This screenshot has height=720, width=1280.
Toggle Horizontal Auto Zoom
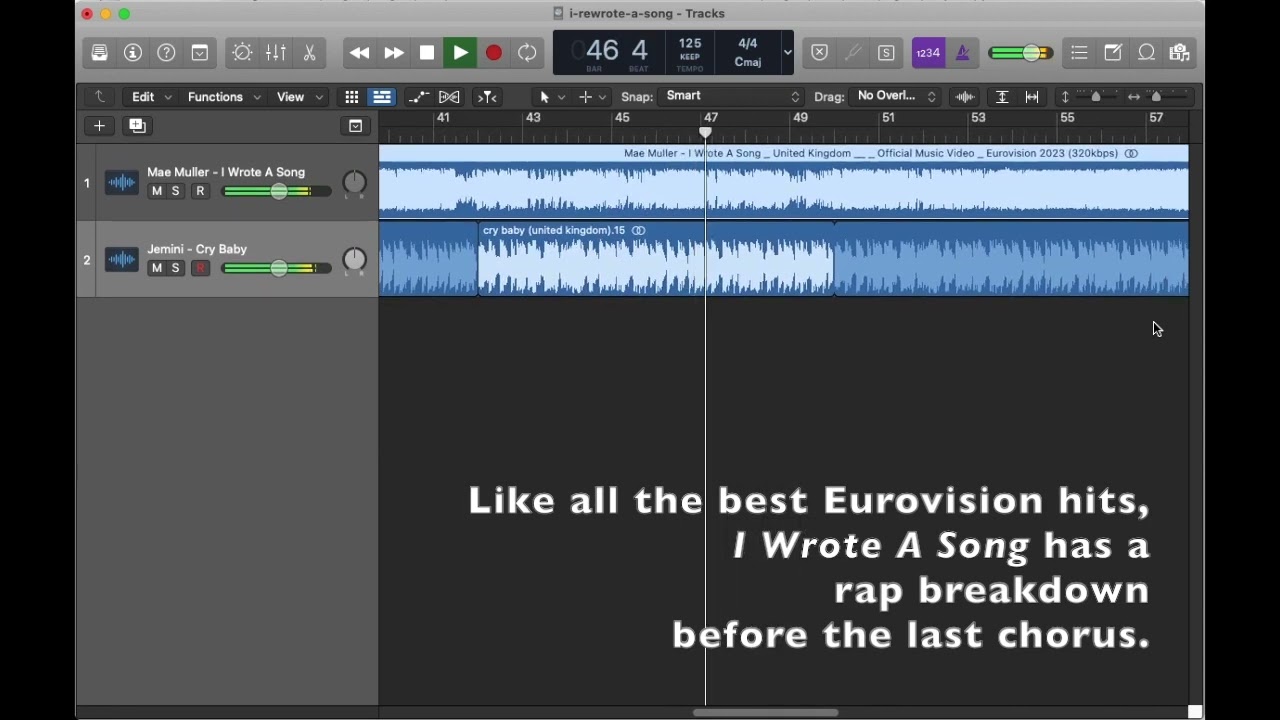coord(1033,97)
